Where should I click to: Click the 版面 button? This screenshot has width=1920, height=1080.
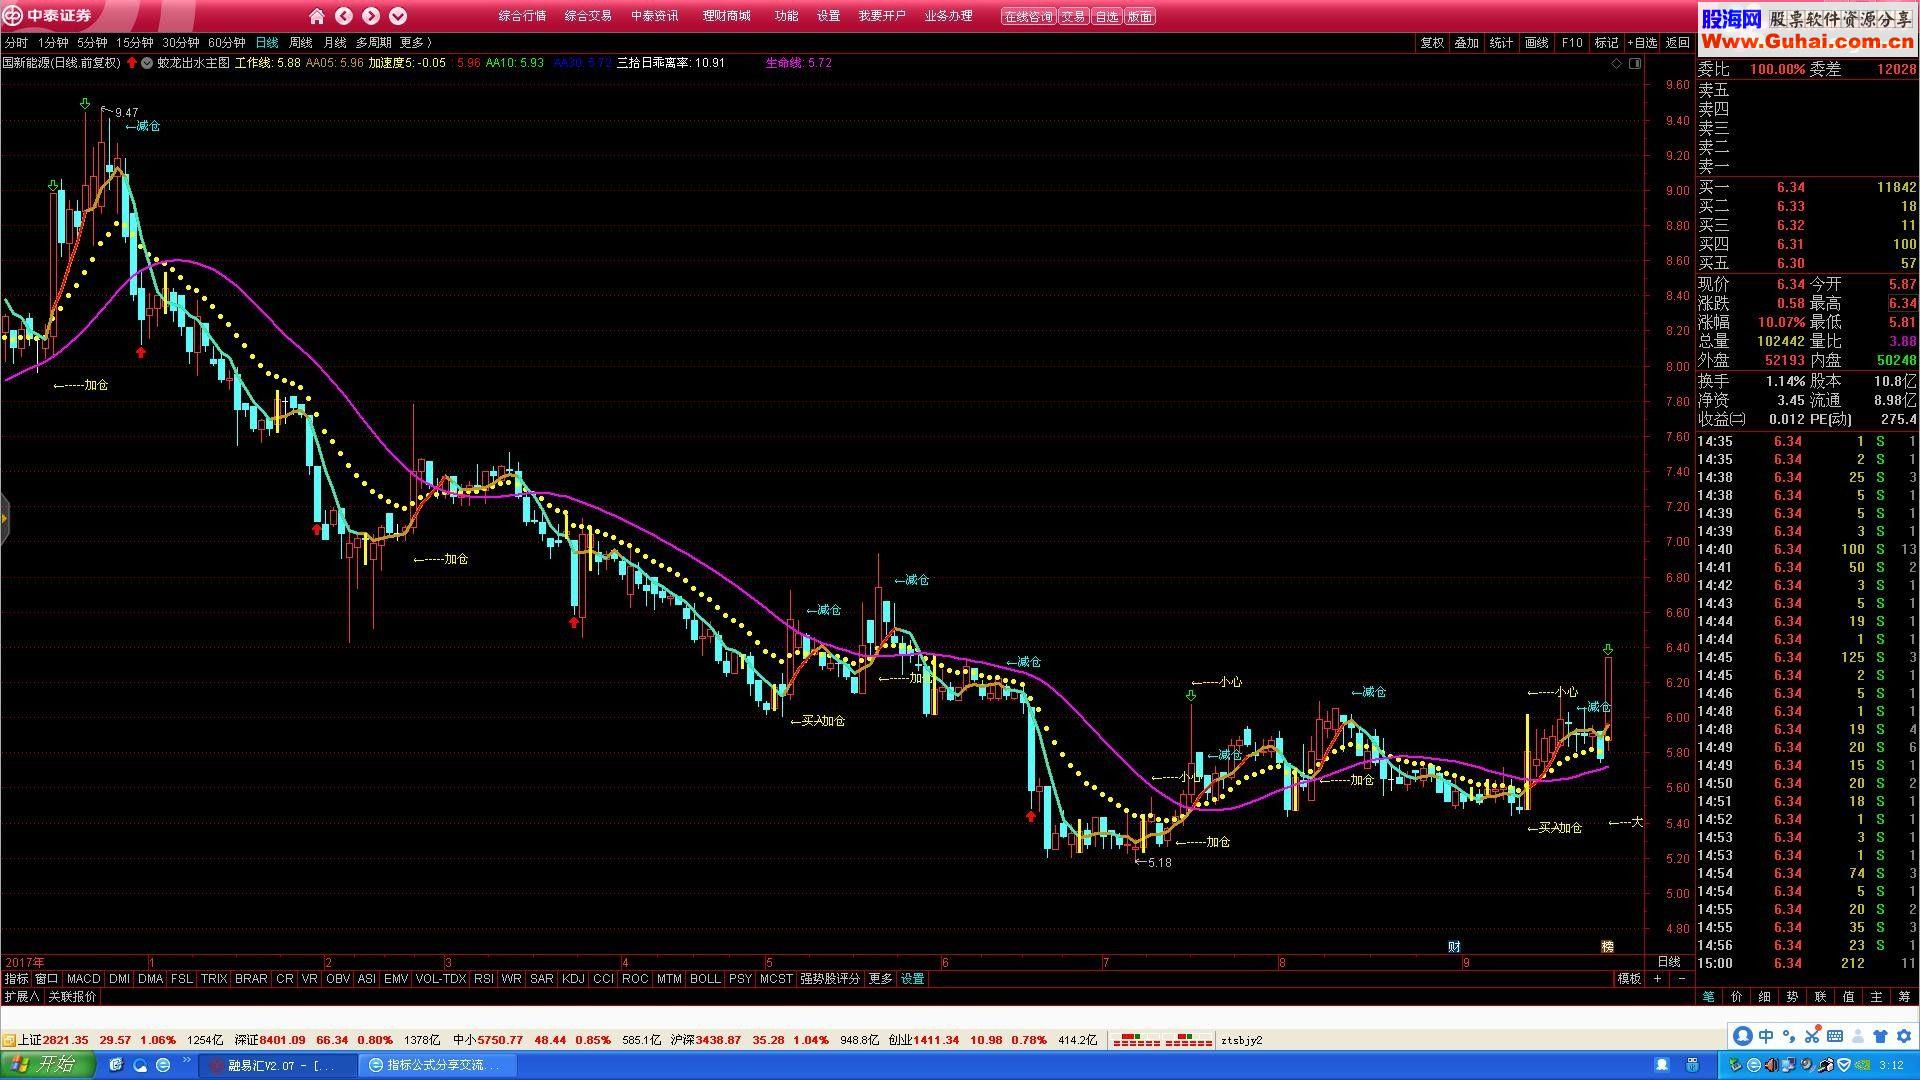click(x=1139, y=17)
